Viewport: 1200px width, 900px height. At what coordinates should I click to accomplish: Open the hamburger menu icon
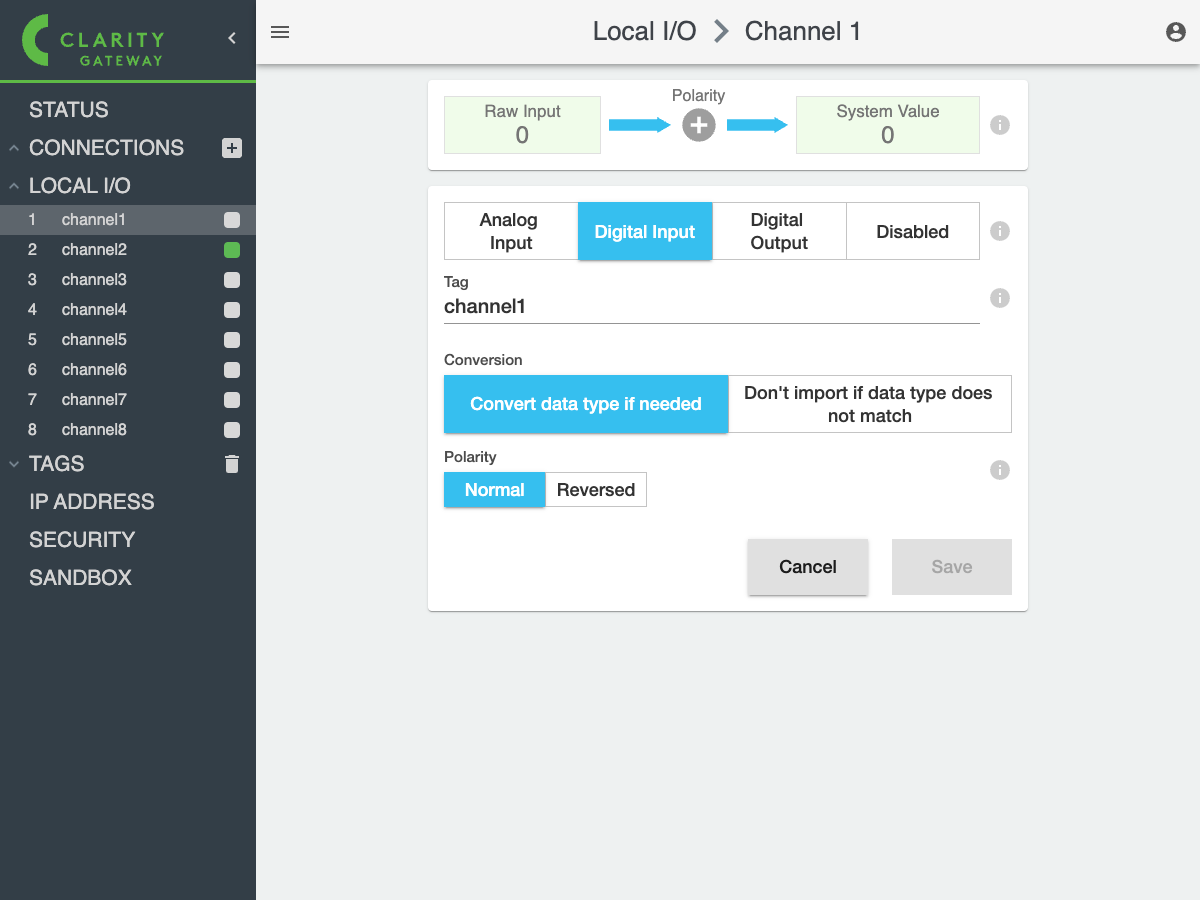280,32
